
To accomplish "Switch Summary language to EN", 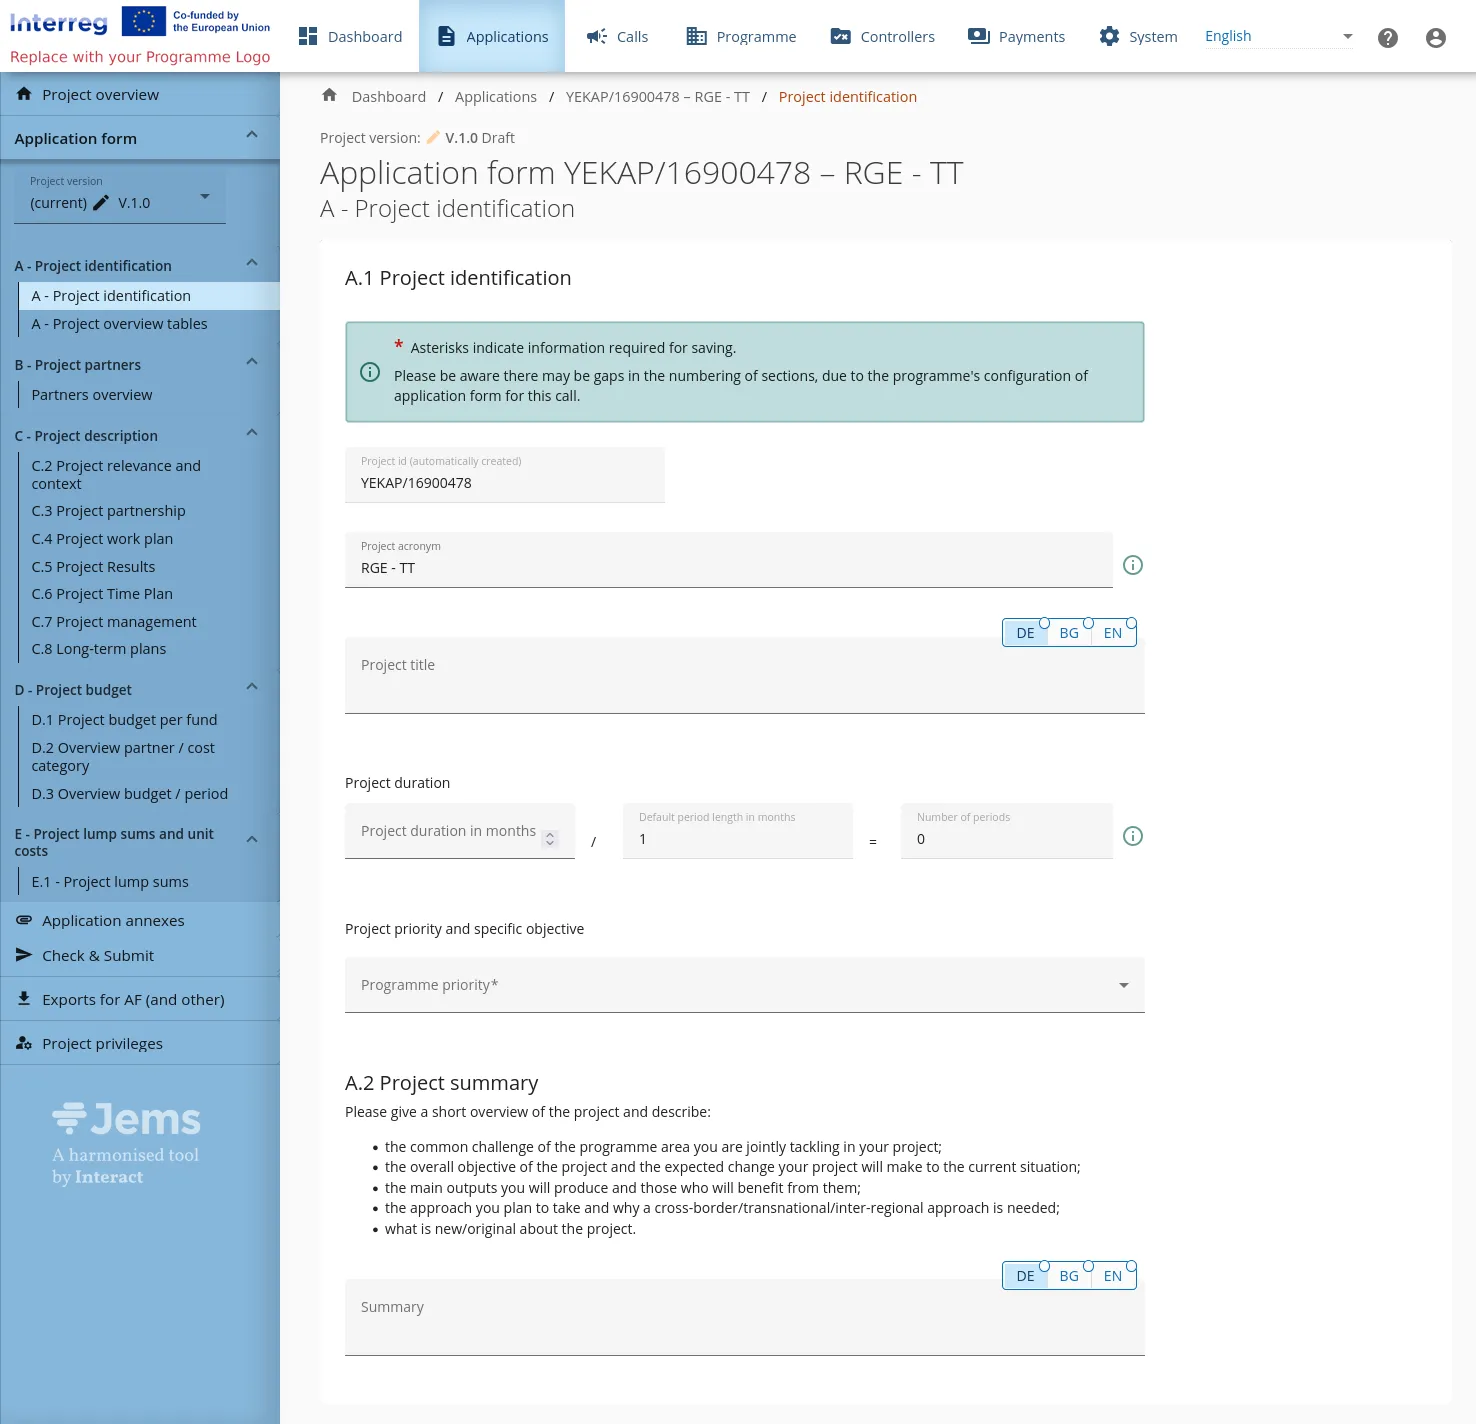I will (x=1113, y=1276).
